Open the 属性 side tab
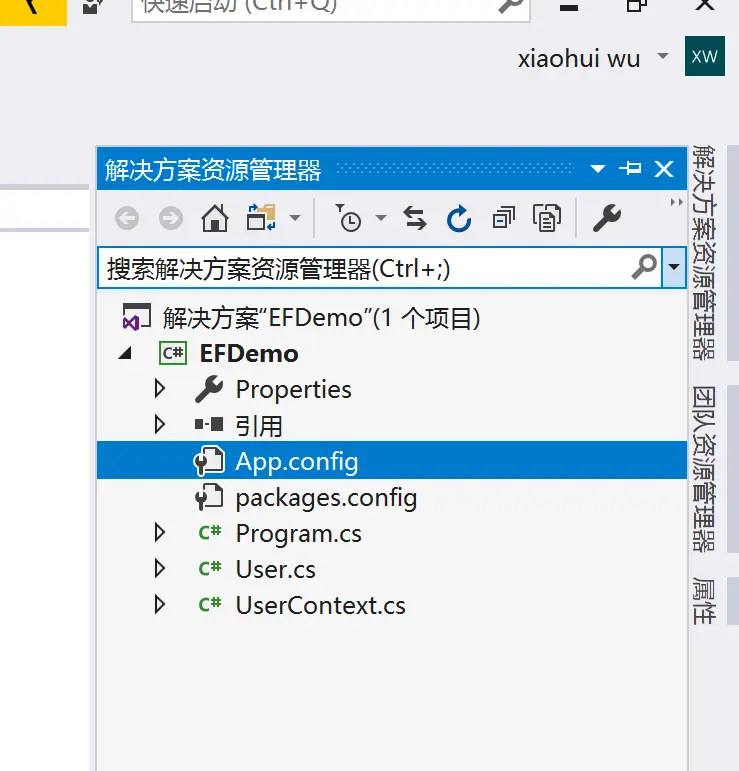The image size is (739, 771). click(704, 601)
